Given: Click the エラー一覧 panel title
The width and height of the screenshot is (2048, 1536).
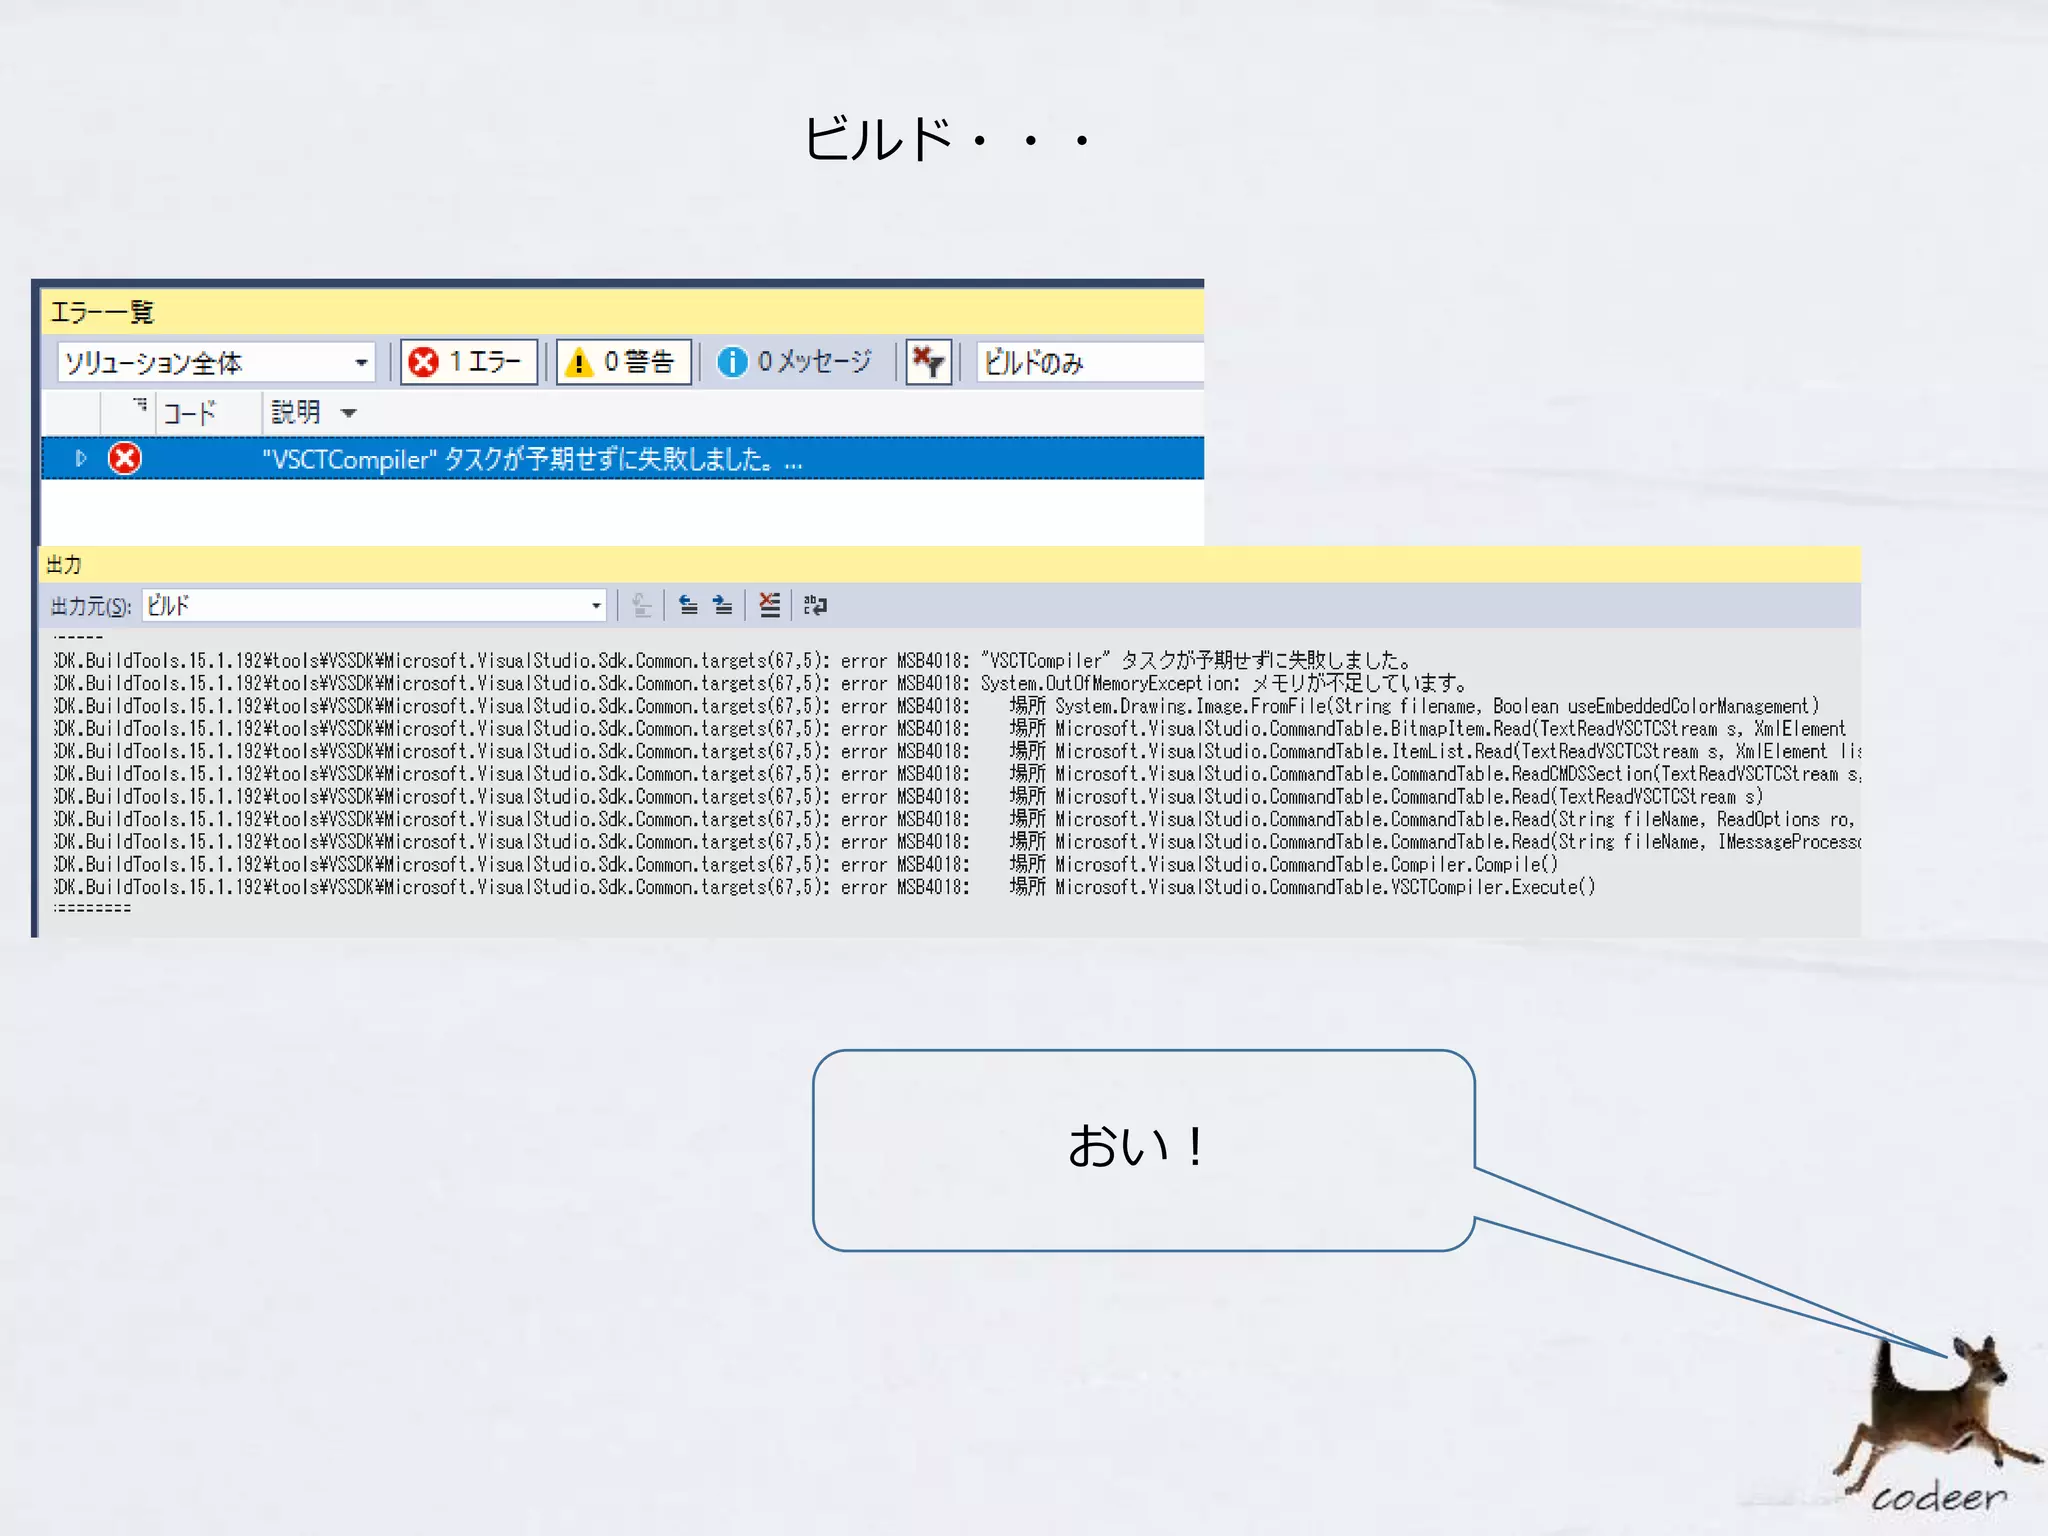Looking at the screenshot, I should pyautogui.click(x=102, y=313).
